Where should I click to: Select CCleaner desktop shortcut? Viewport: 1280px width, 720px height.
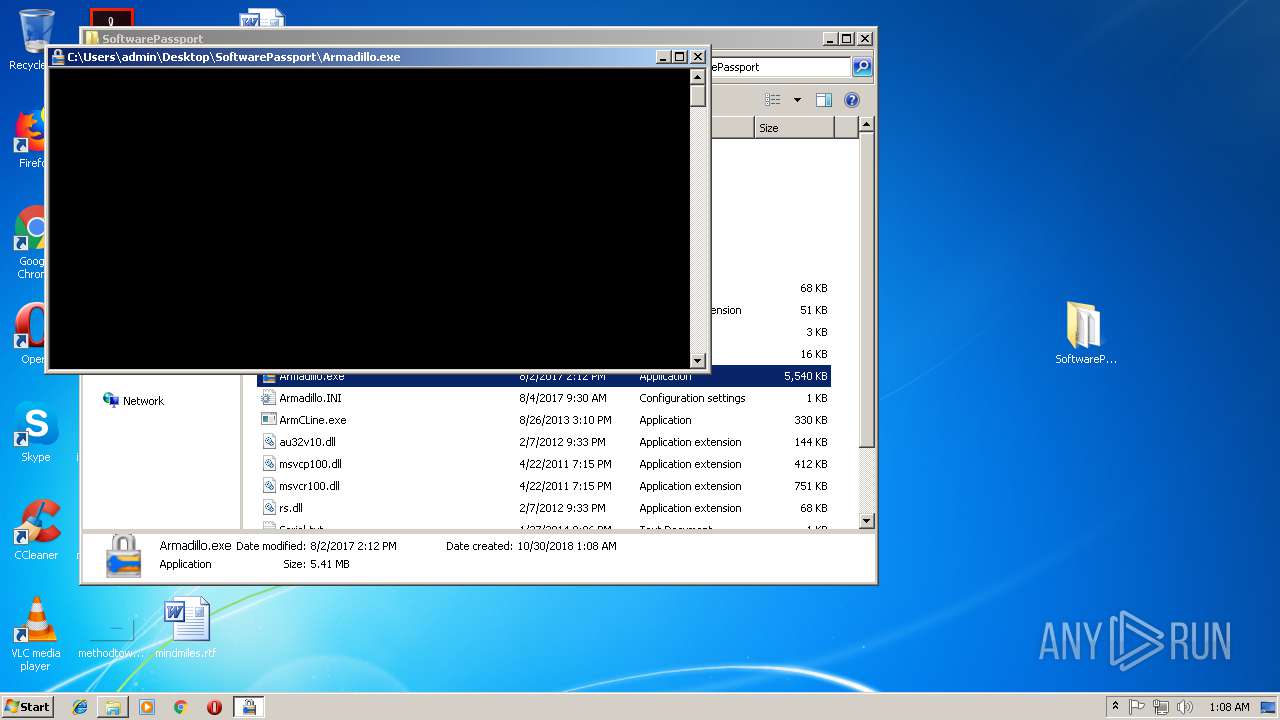[x=36, y=529]
